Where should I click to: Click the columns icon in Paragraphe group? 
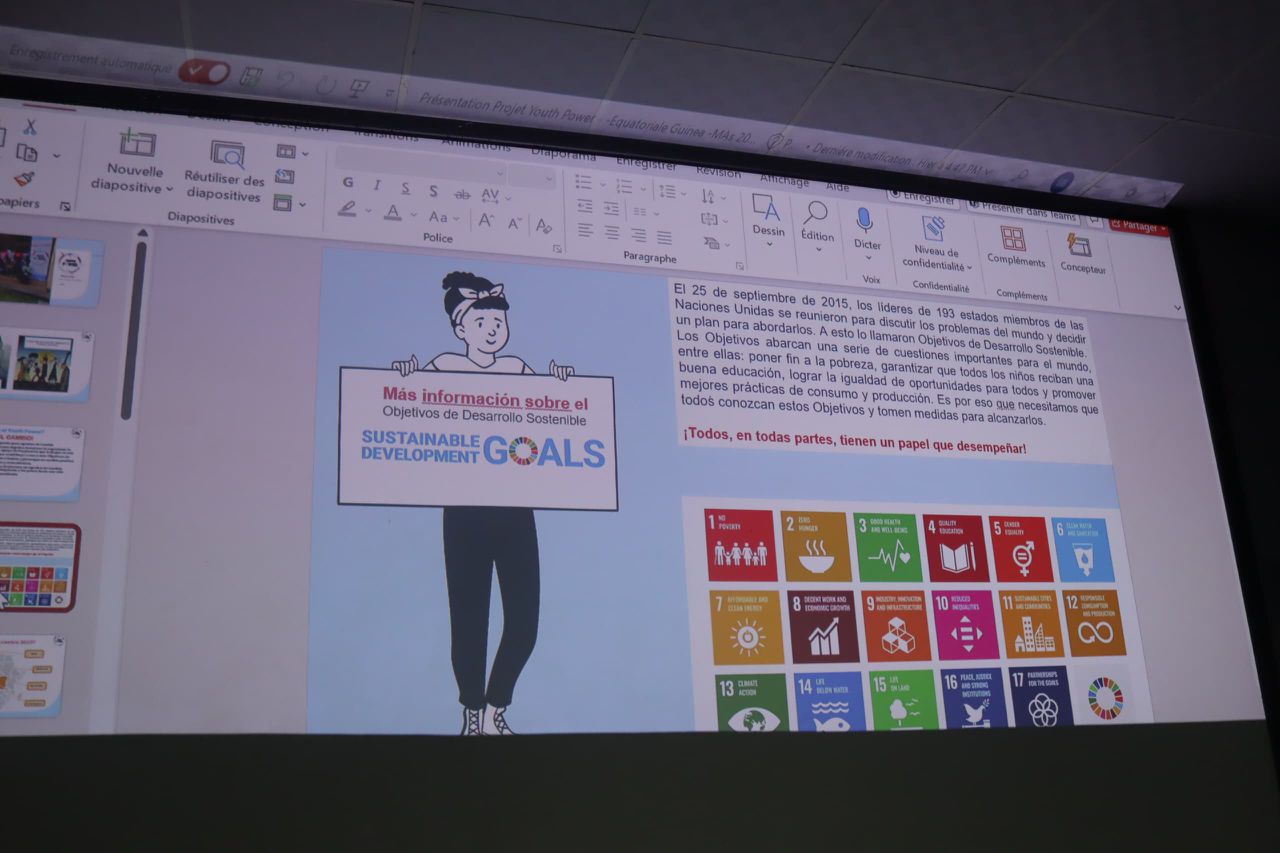(x=642, y=212)
